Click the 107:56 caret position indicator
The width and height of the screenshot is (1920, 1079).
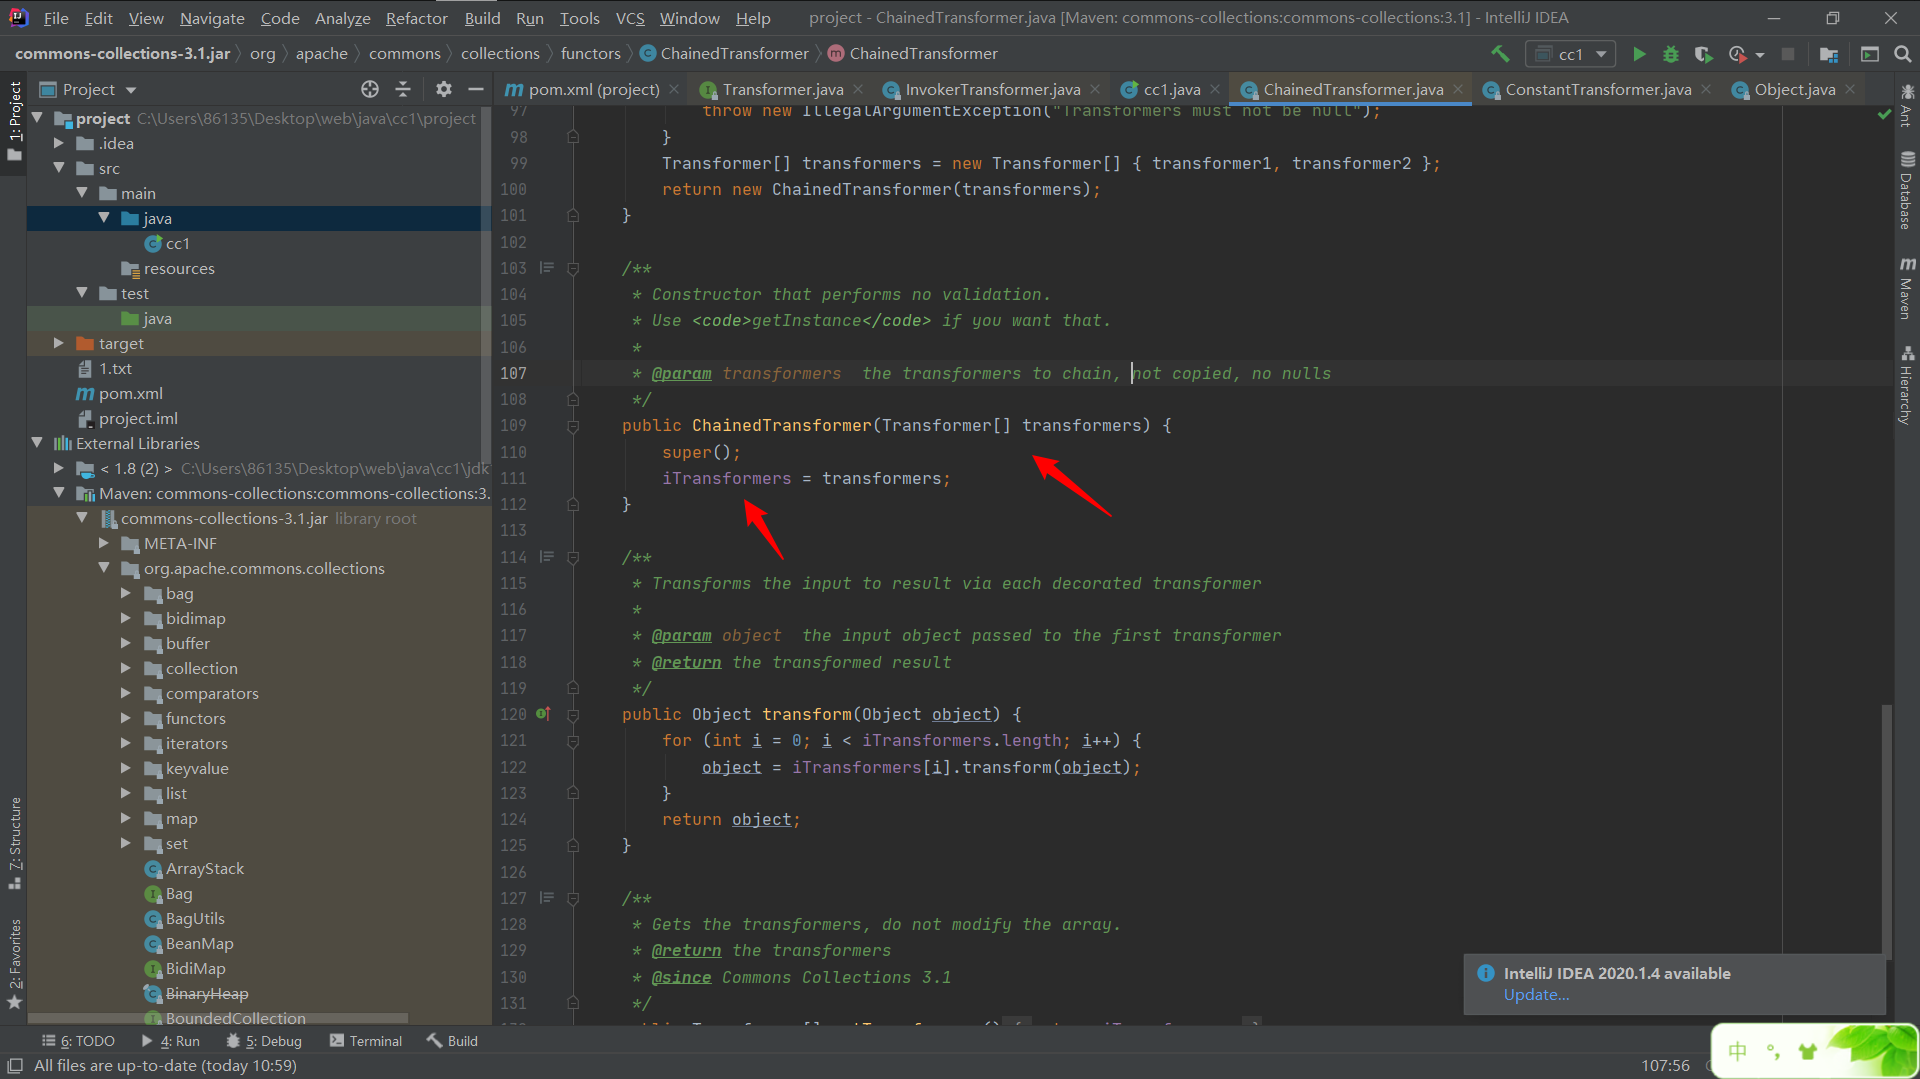(1665, 1066)
